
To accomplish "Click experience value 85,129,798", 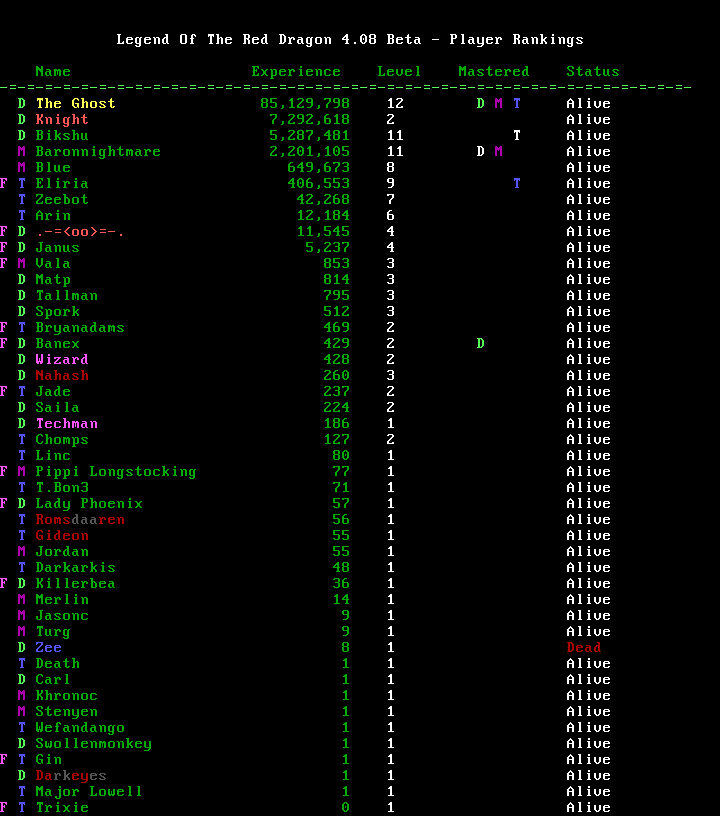I will (305, 104).
